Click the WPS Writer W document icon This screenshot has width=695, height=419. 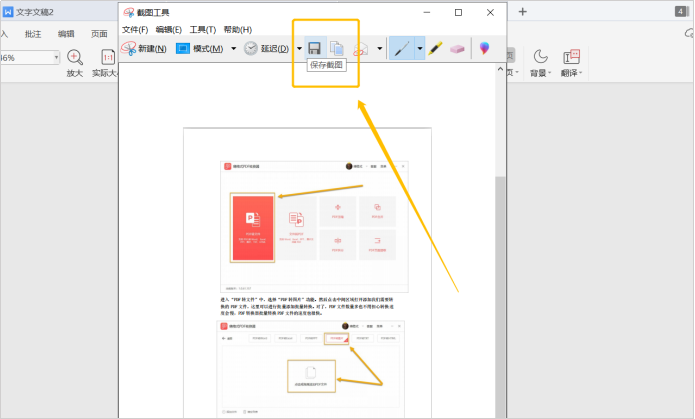pyautogui.click(x=8, y=12)
